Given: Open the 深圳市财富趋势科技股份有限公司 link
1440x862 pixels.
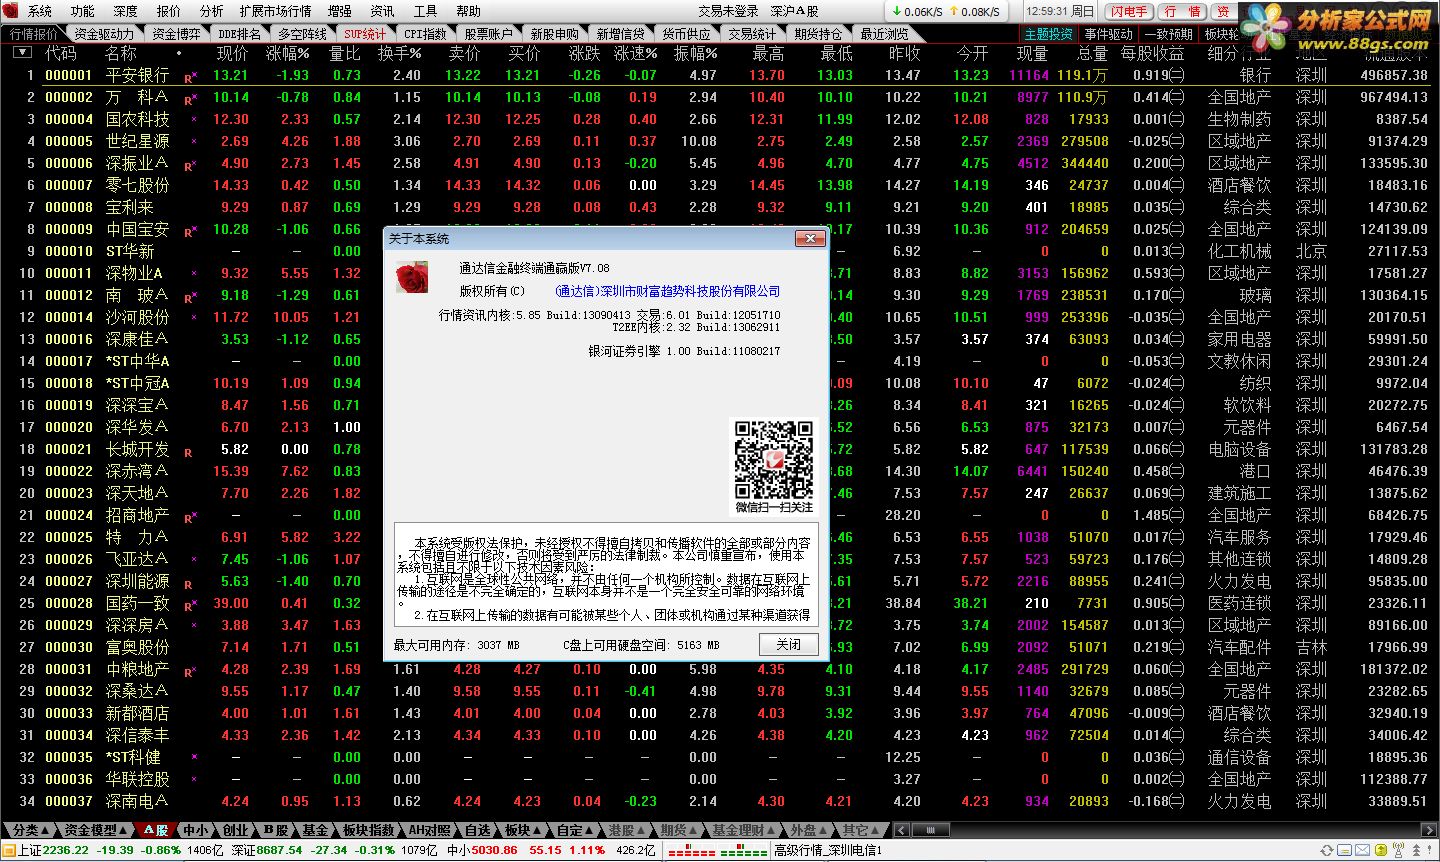Looking at the screenshot, I should point(667,291).
